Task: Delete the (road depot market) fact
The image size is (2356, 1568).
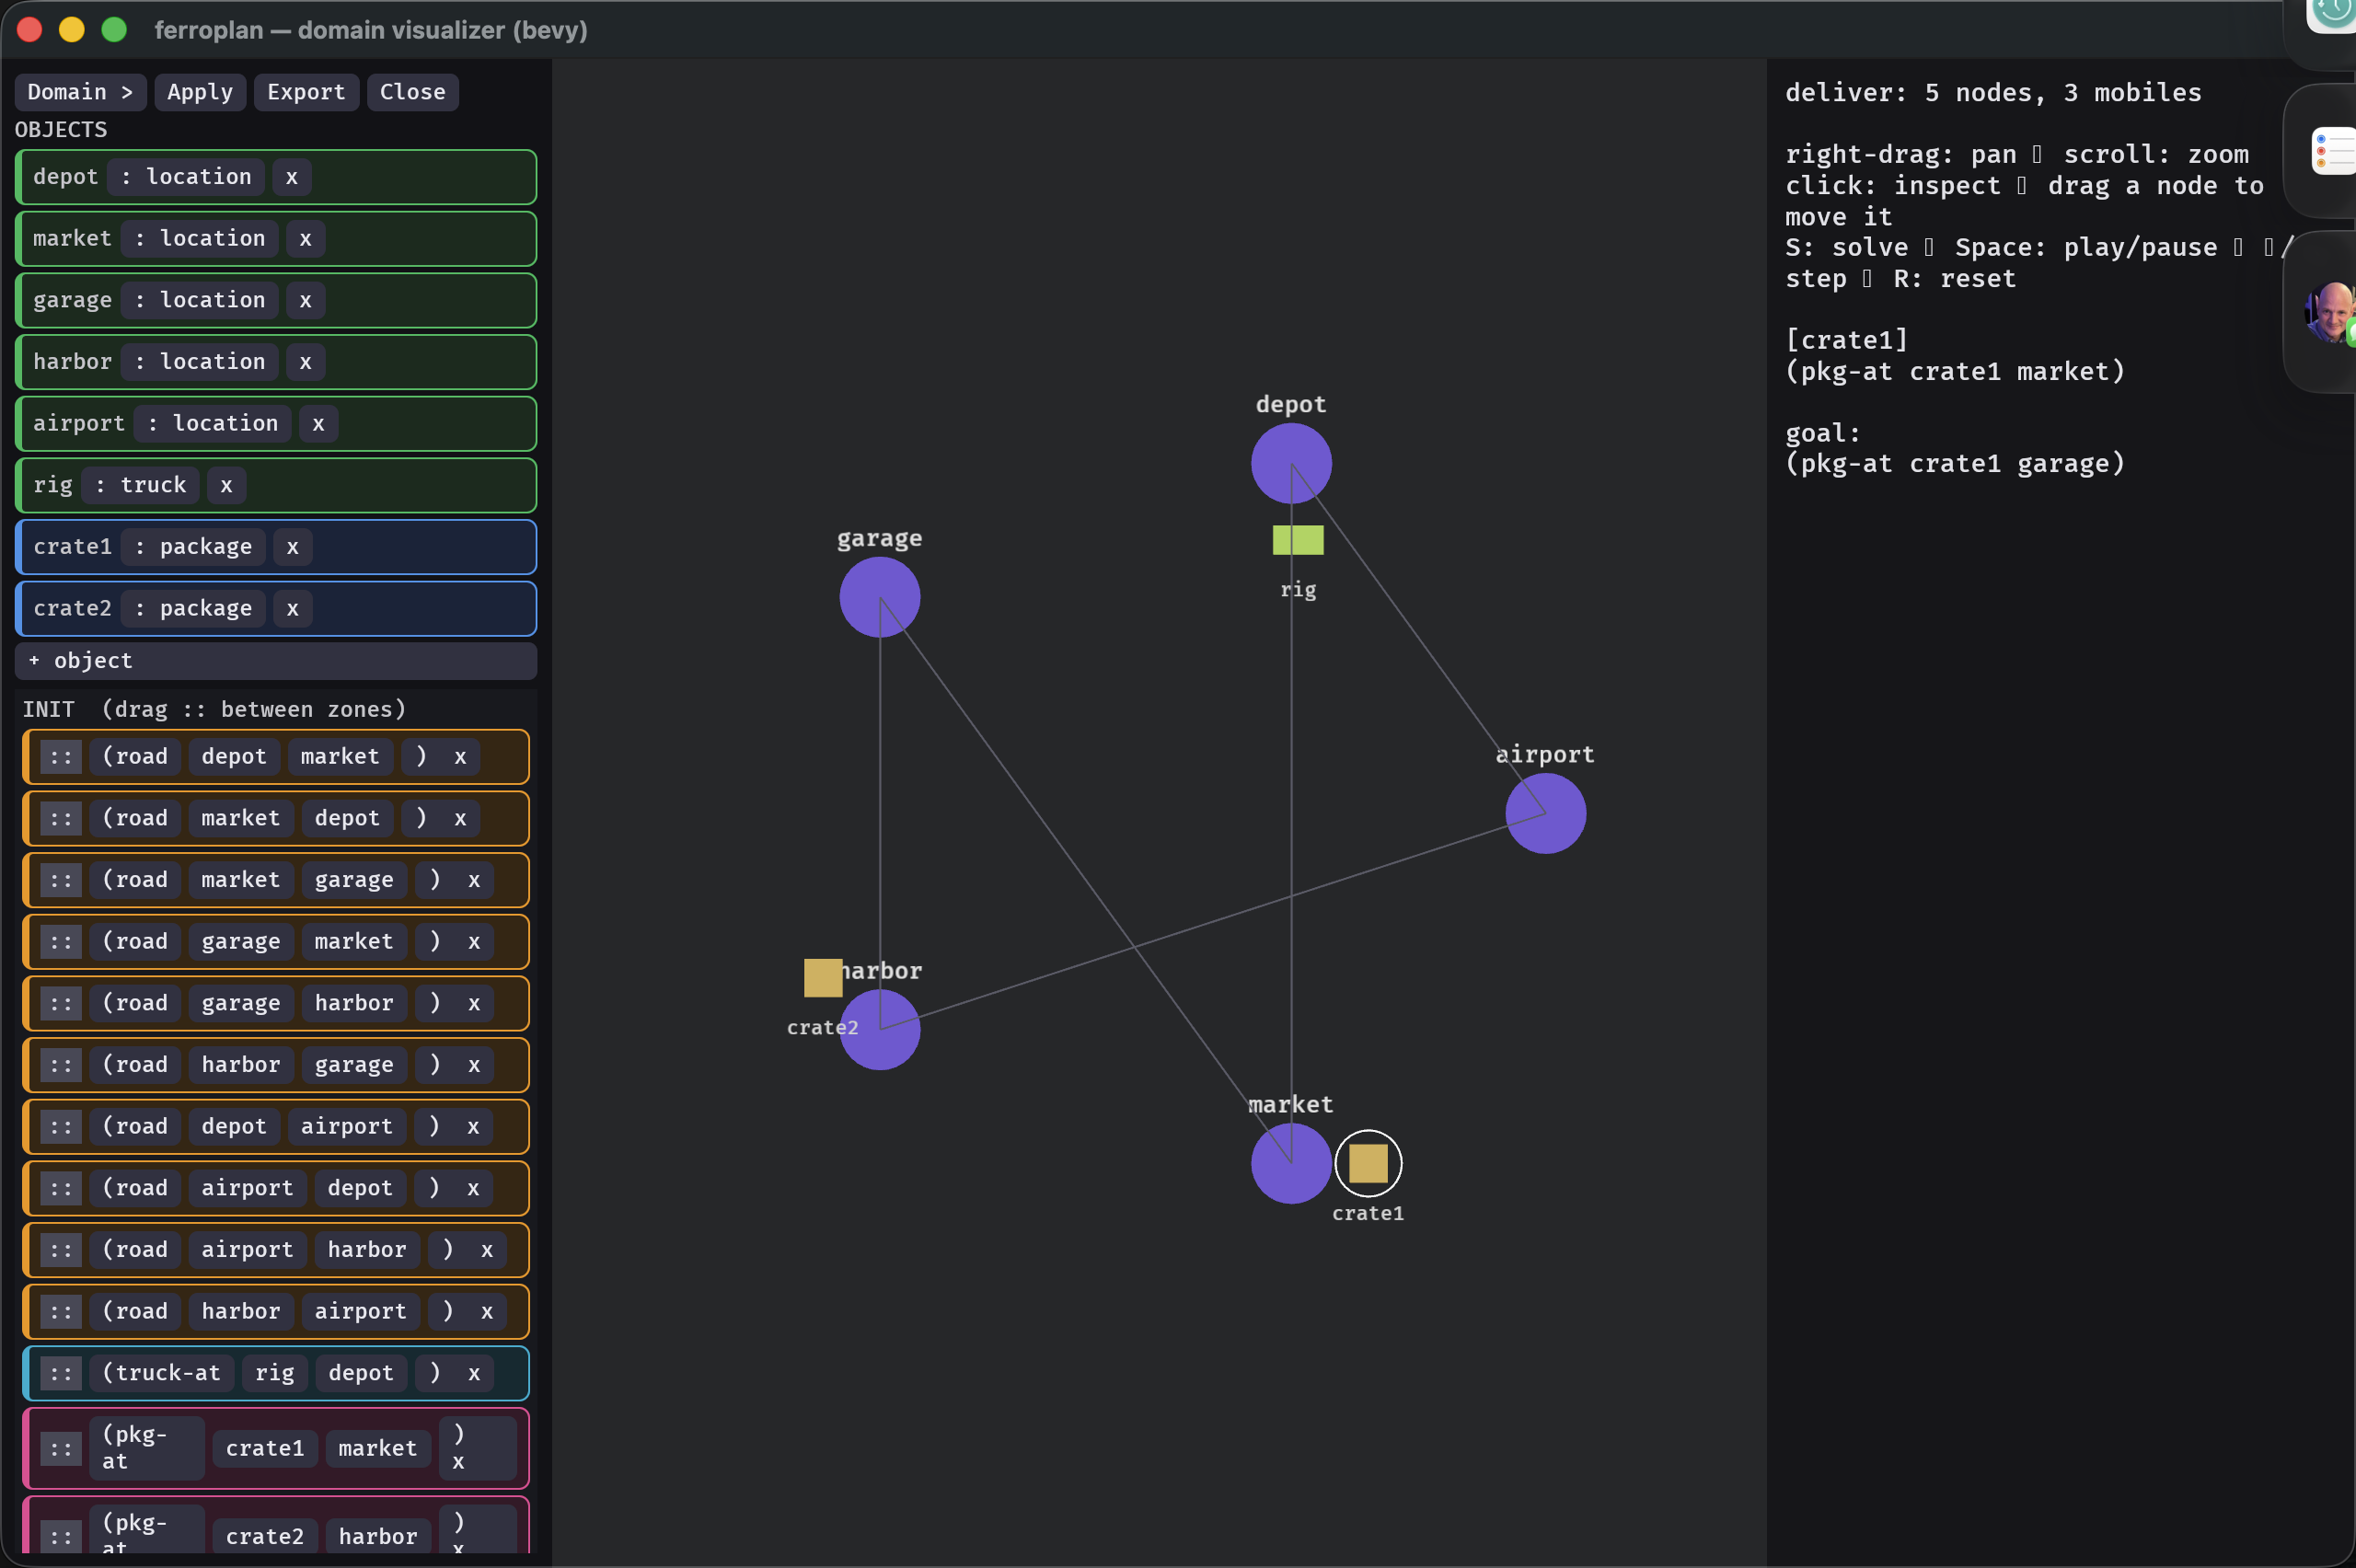Action: click(460, 757)
